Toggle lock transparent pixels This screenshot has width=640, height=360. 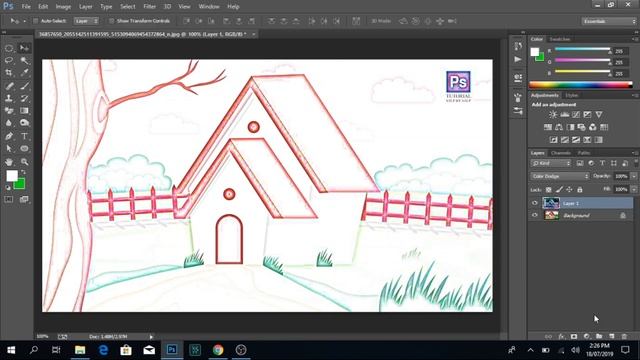click(549, 189)
